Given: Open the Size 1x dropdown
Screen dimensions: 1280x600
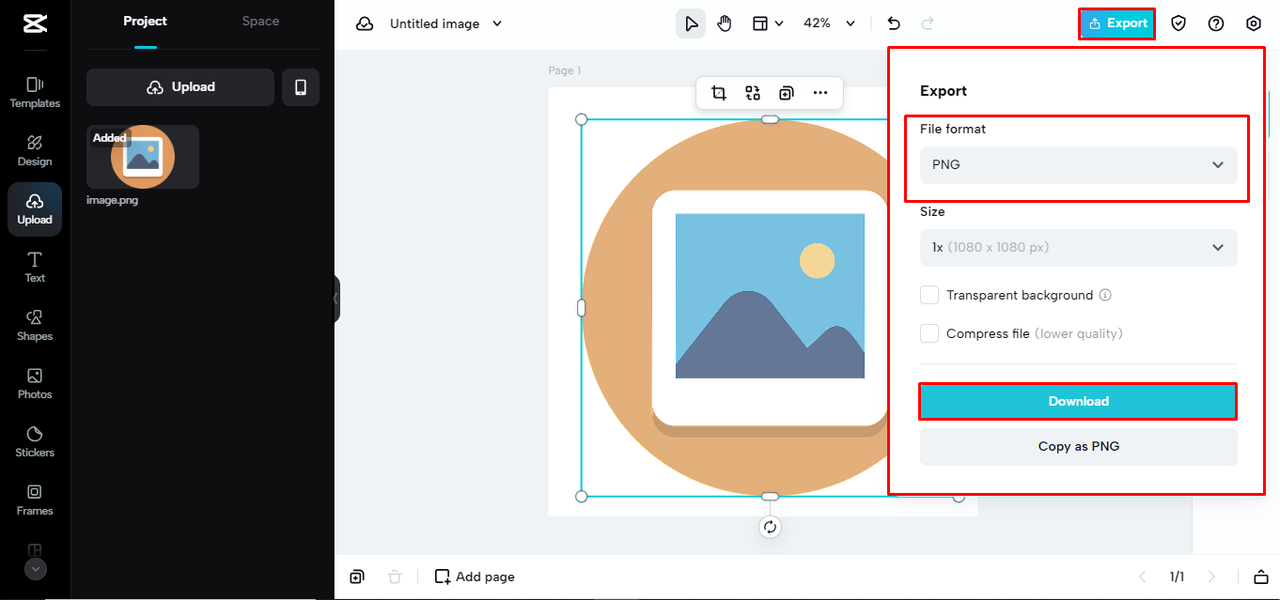Looking at the screenshot, I should (1078, 247).
